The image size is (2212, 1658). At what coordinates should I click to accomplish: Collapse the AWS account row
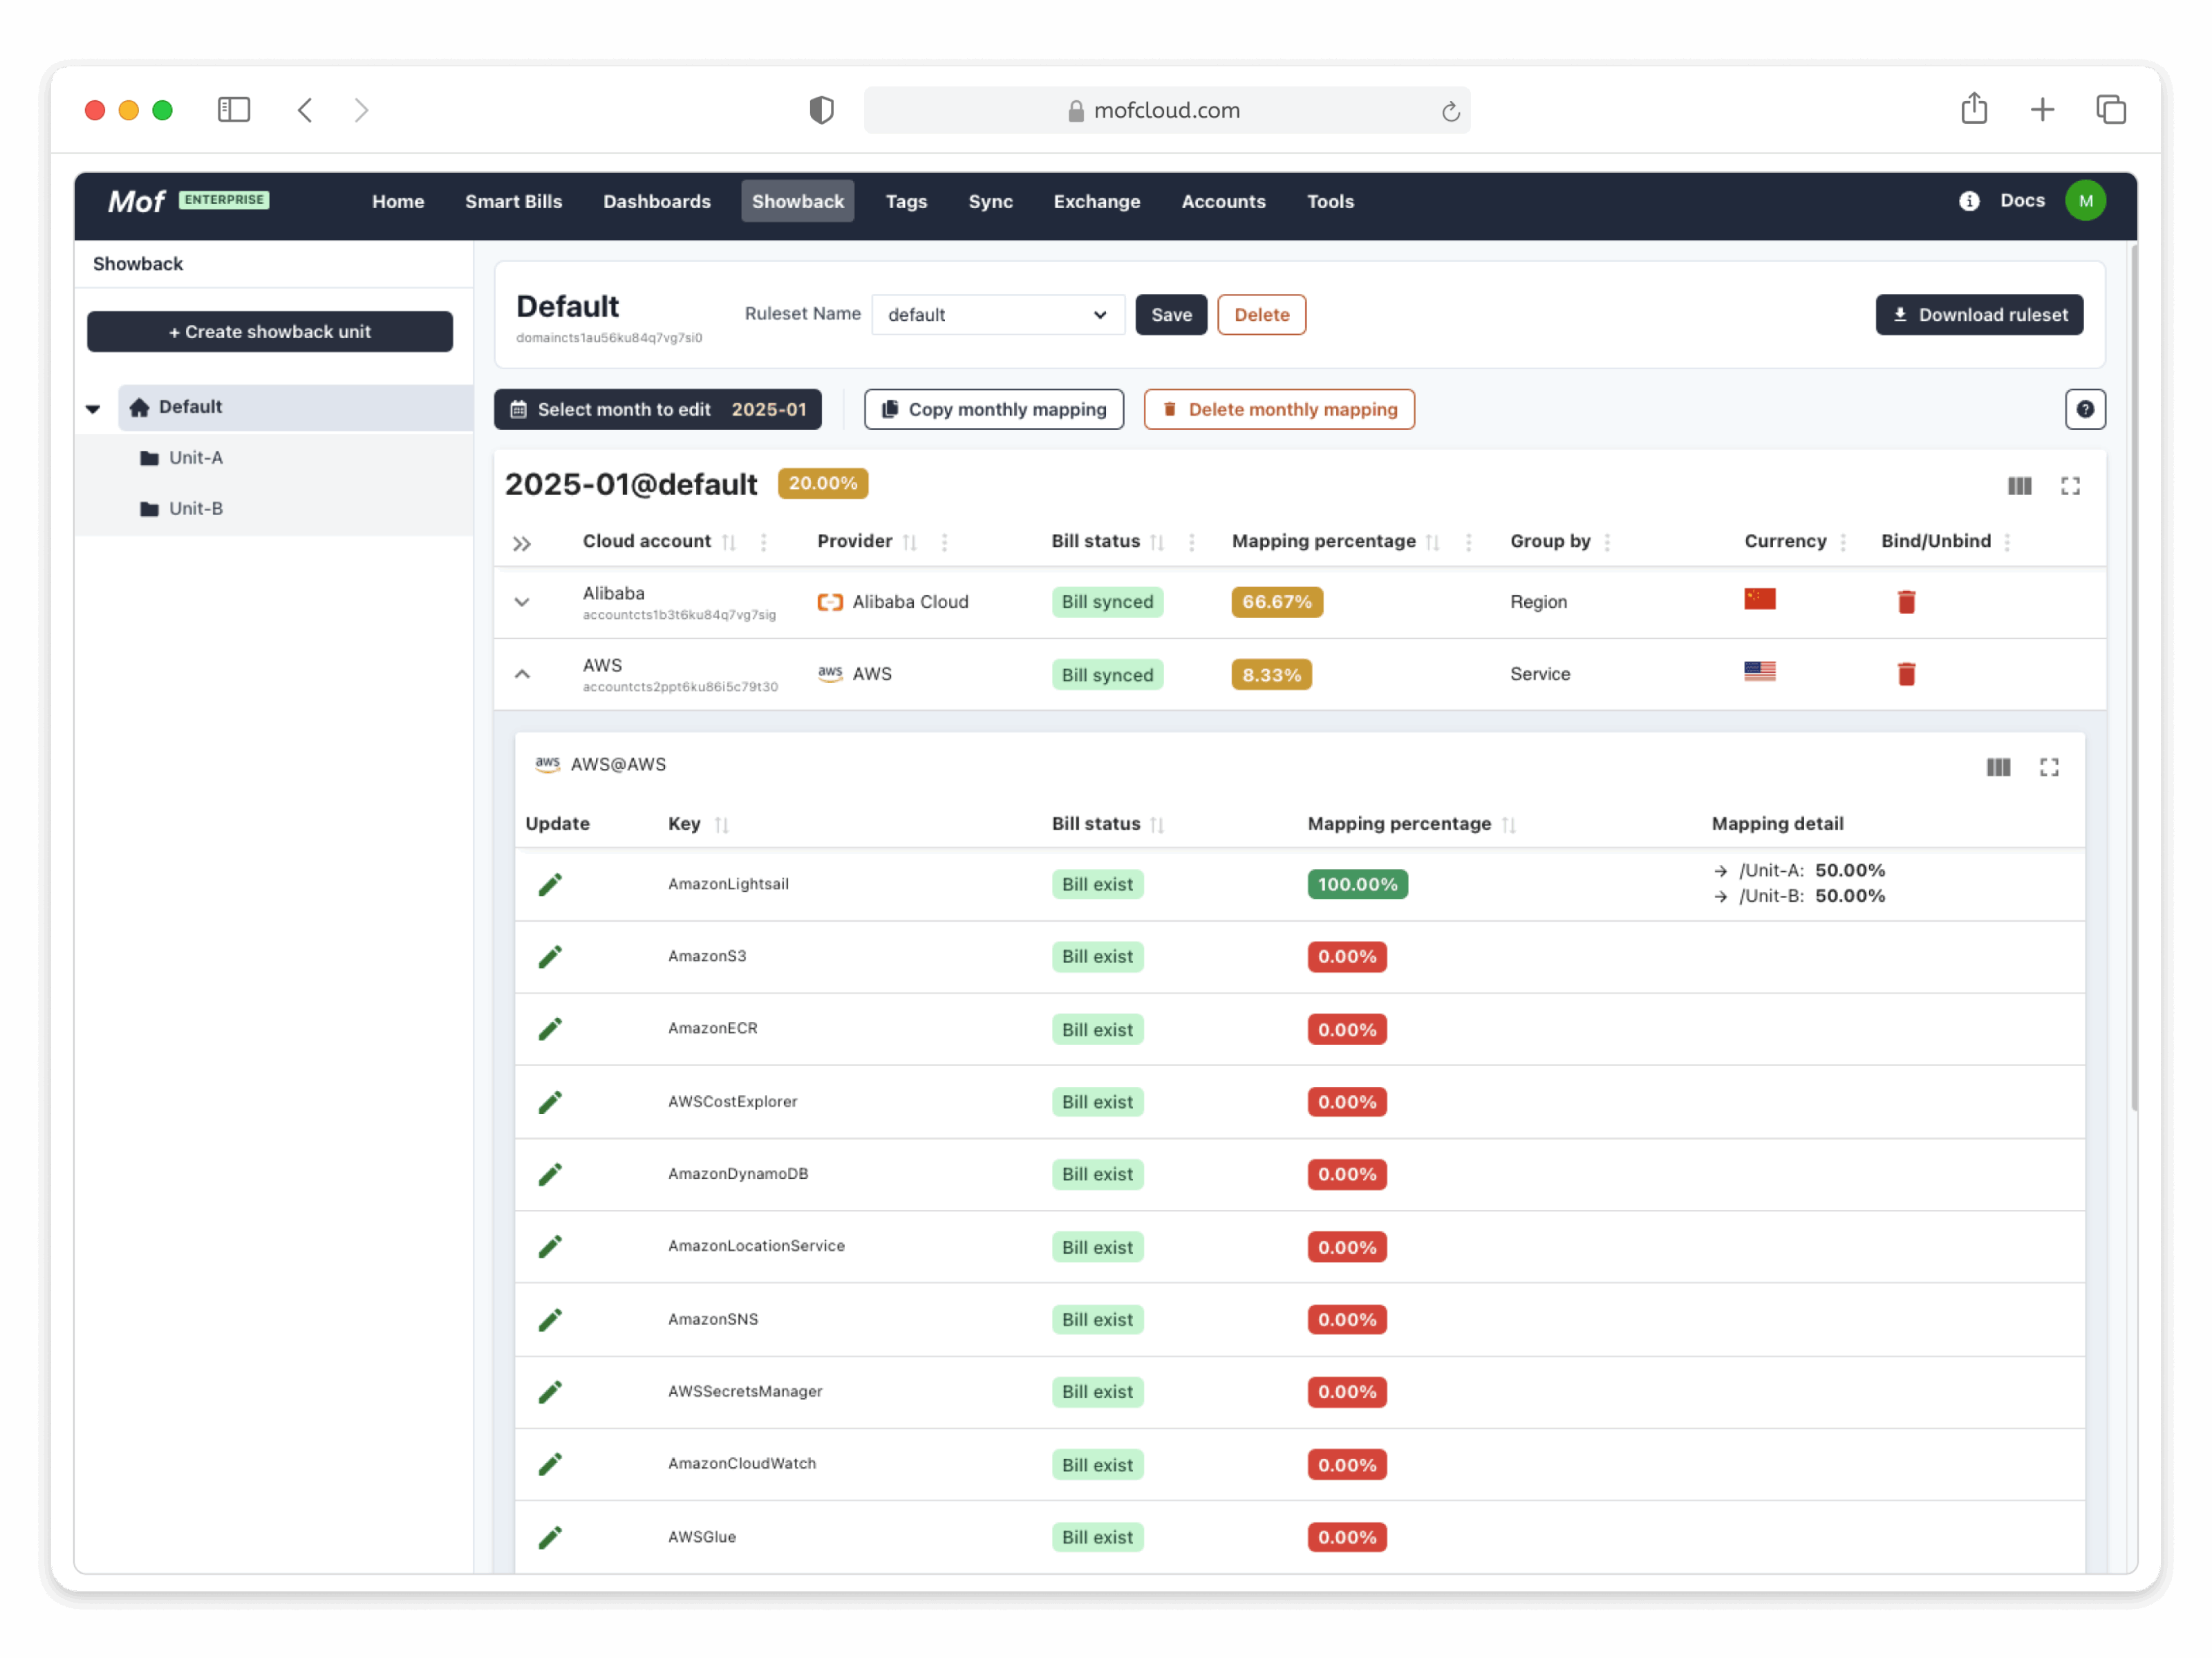[522, 675]
